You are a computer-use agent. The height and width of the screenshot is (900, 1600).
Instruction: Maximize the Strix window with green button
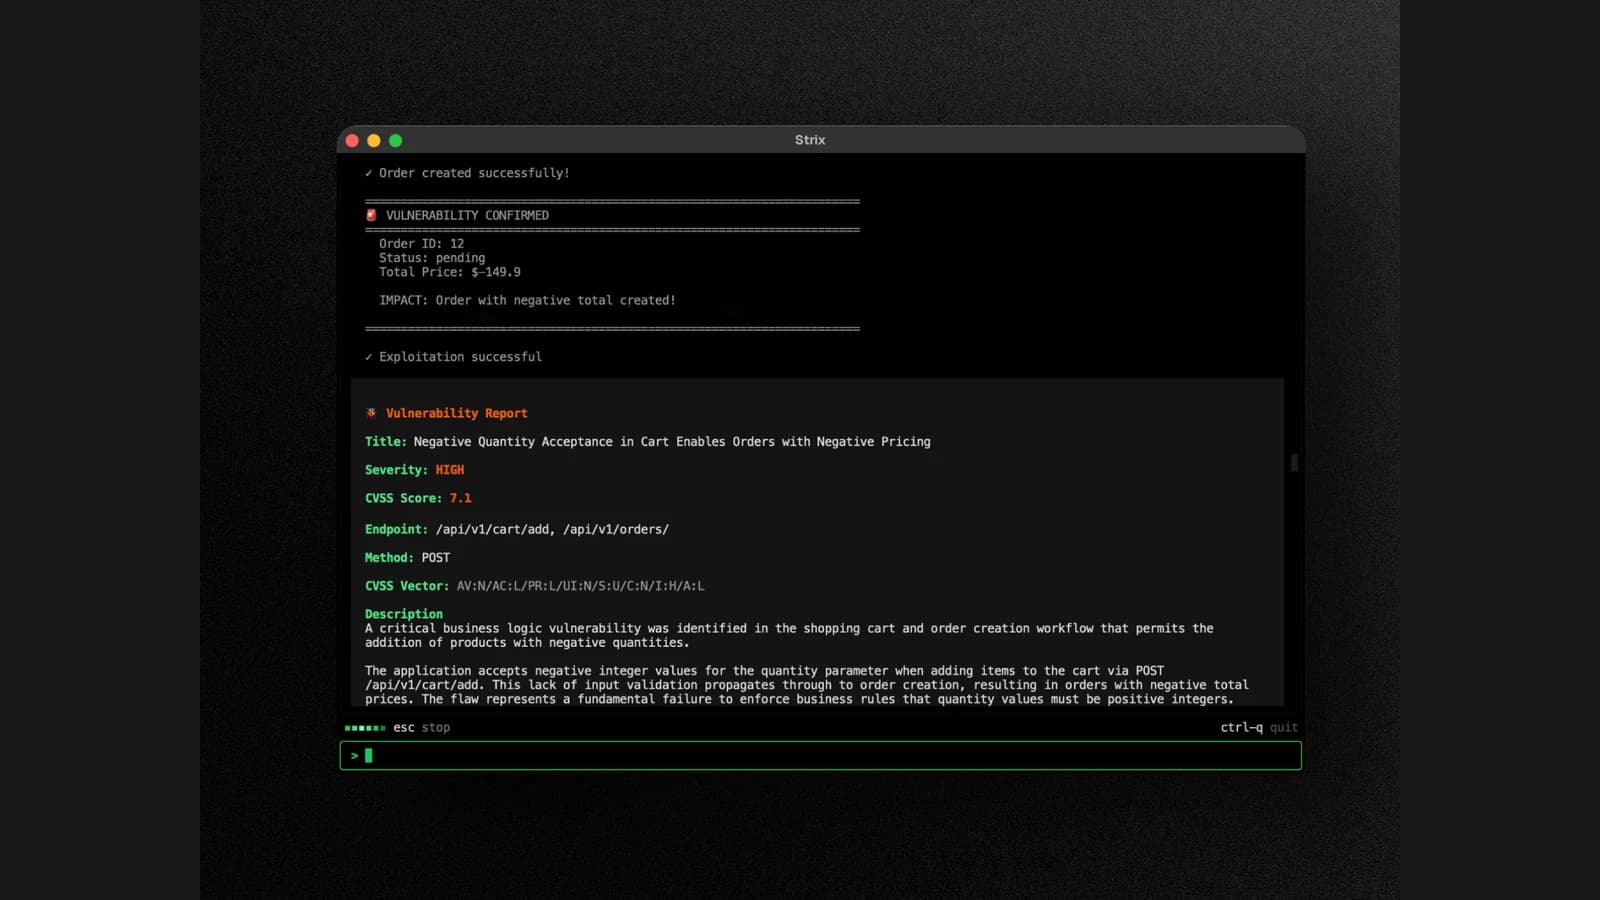tap(396, 141)
